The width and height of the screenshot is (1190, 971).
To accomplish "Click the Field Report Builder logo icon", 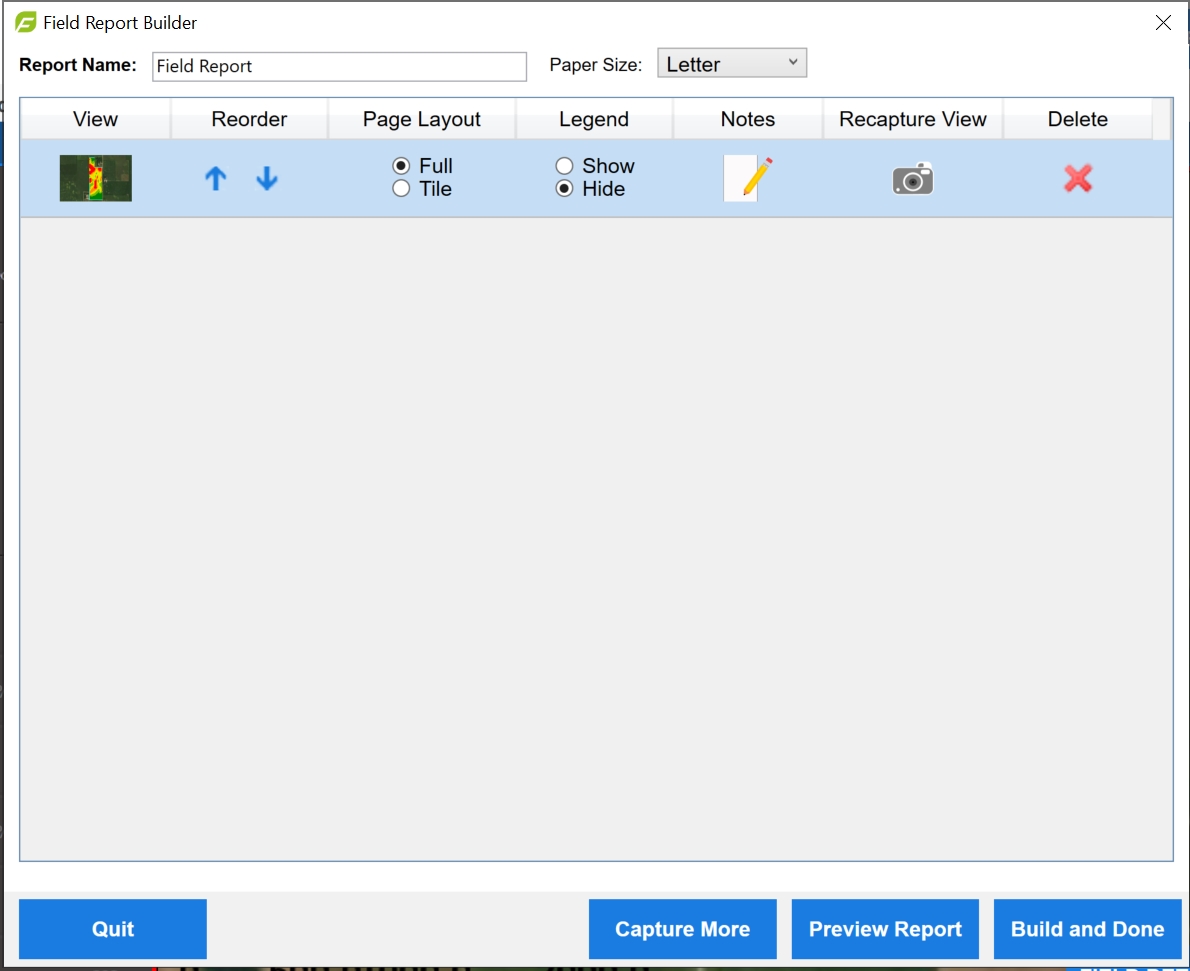I will (26, 22).
